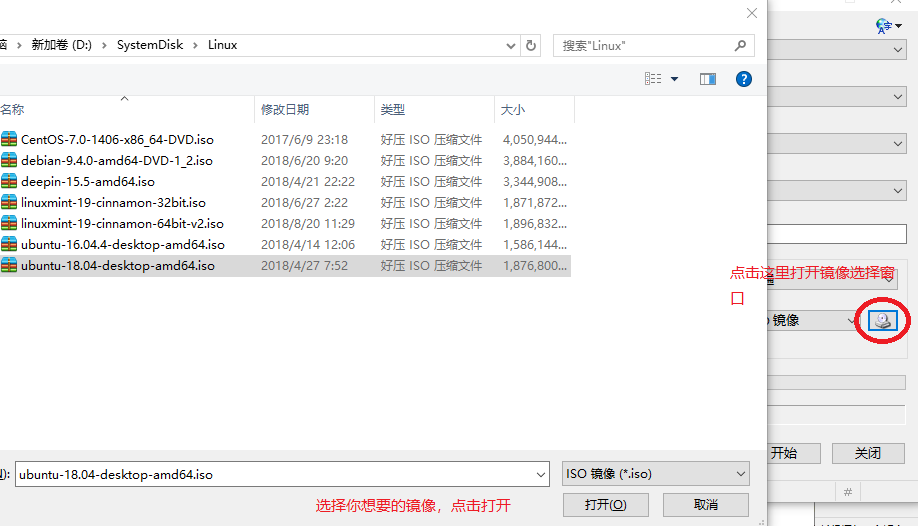Close the file open dialog

752,13
